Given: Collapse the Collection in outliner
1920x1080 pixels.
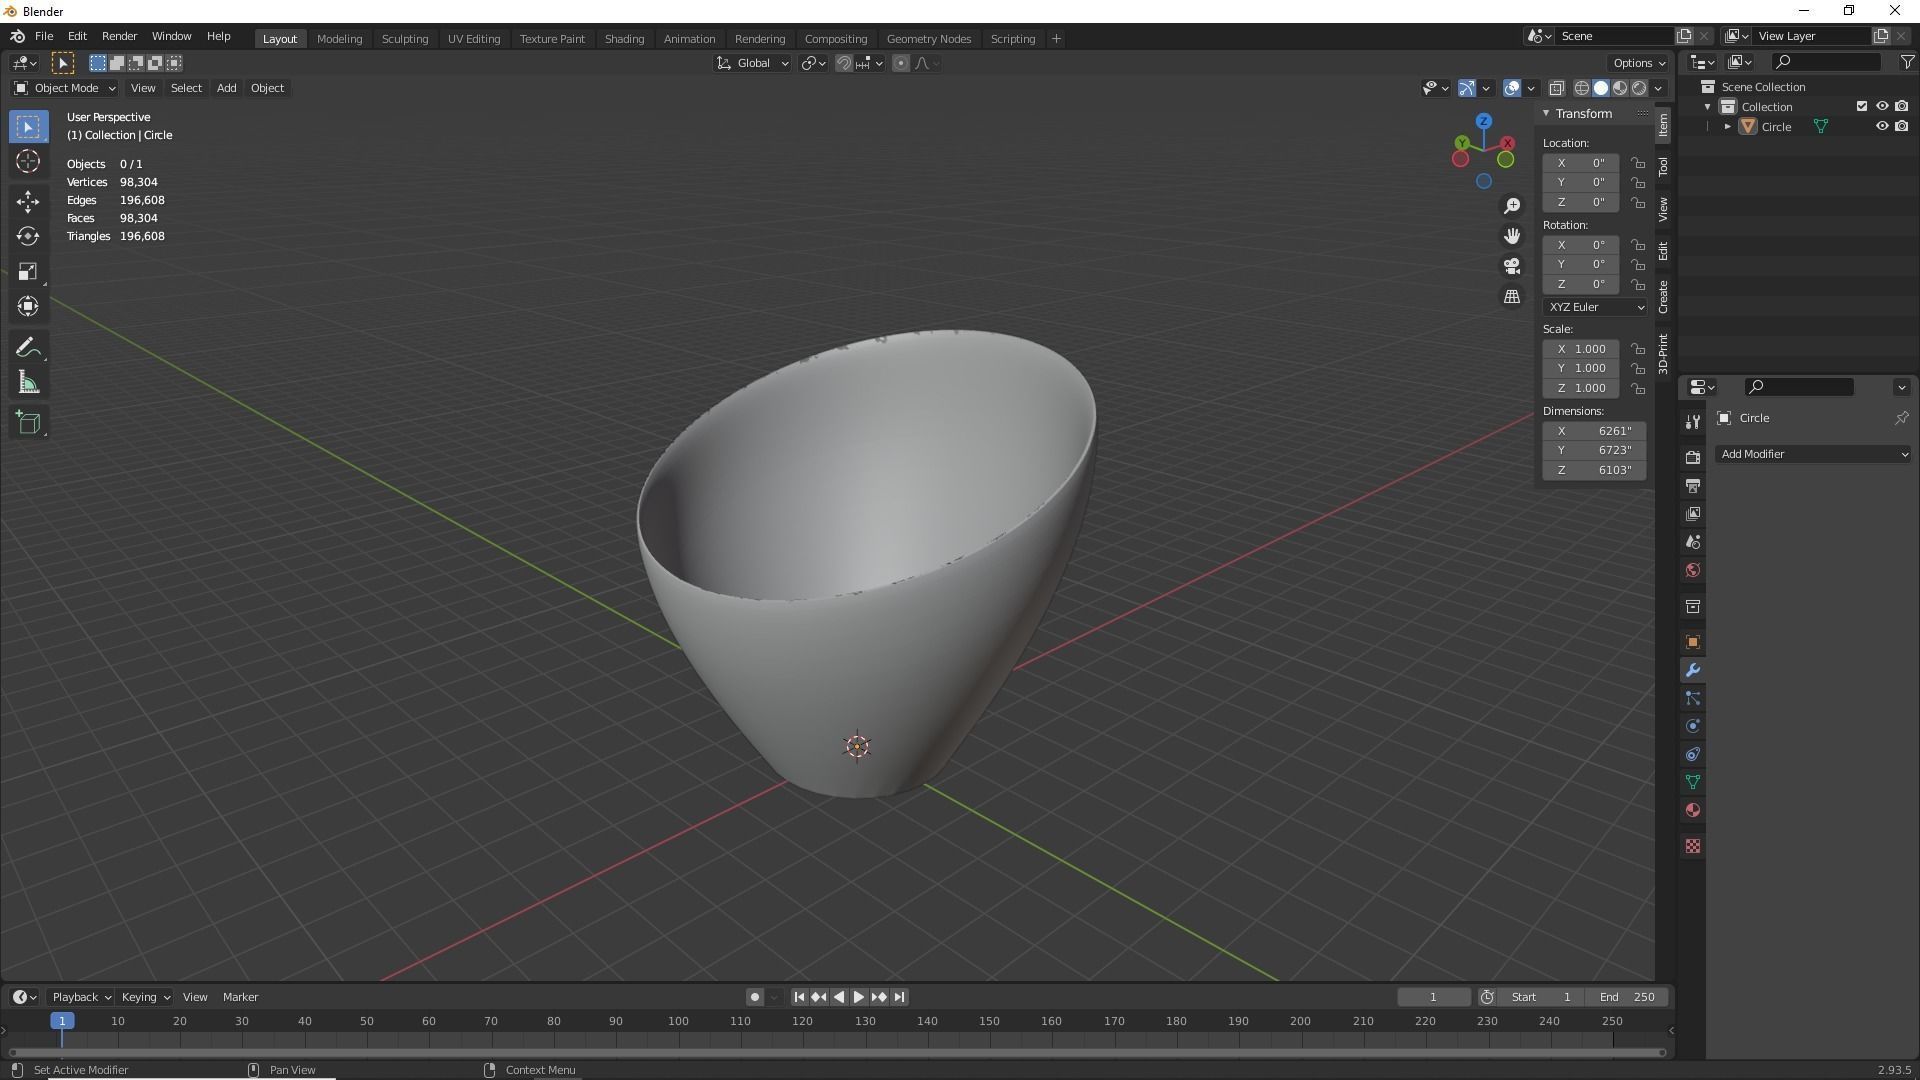Looking at the screenshot, I should 1708,107.
